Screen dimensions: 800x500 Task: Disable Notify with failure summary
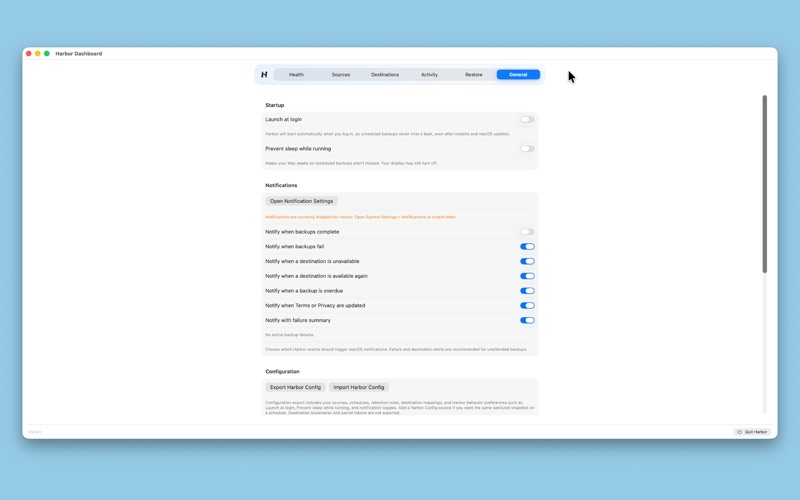pos(527,320)
